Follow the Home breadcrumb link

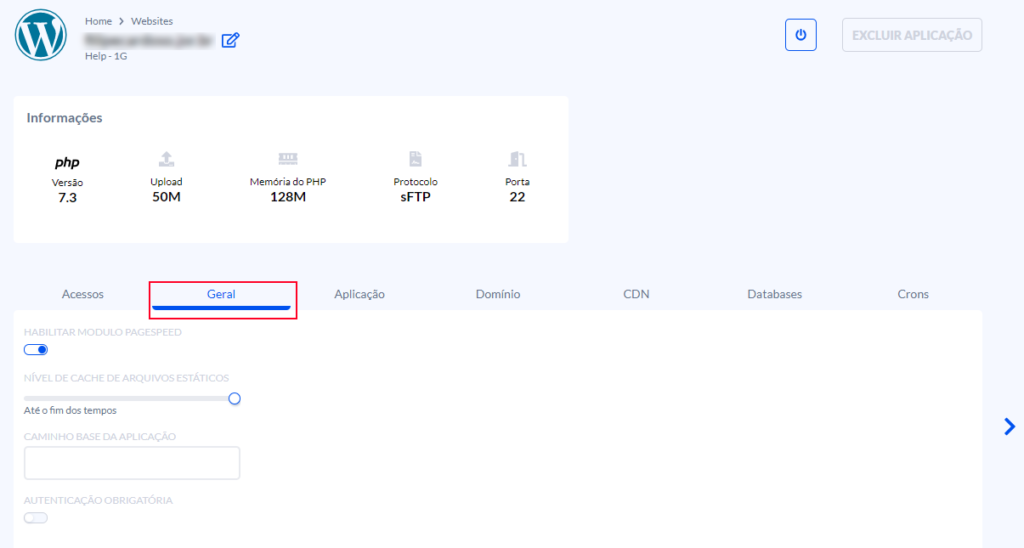(x=98, y=21)
